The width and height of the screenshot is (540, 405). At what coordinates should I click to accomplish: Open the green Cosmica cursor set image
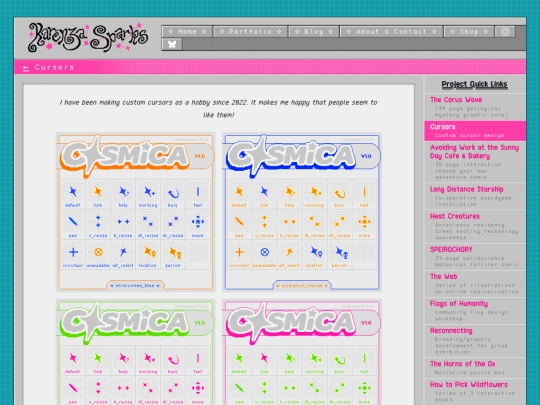(136, 352)
